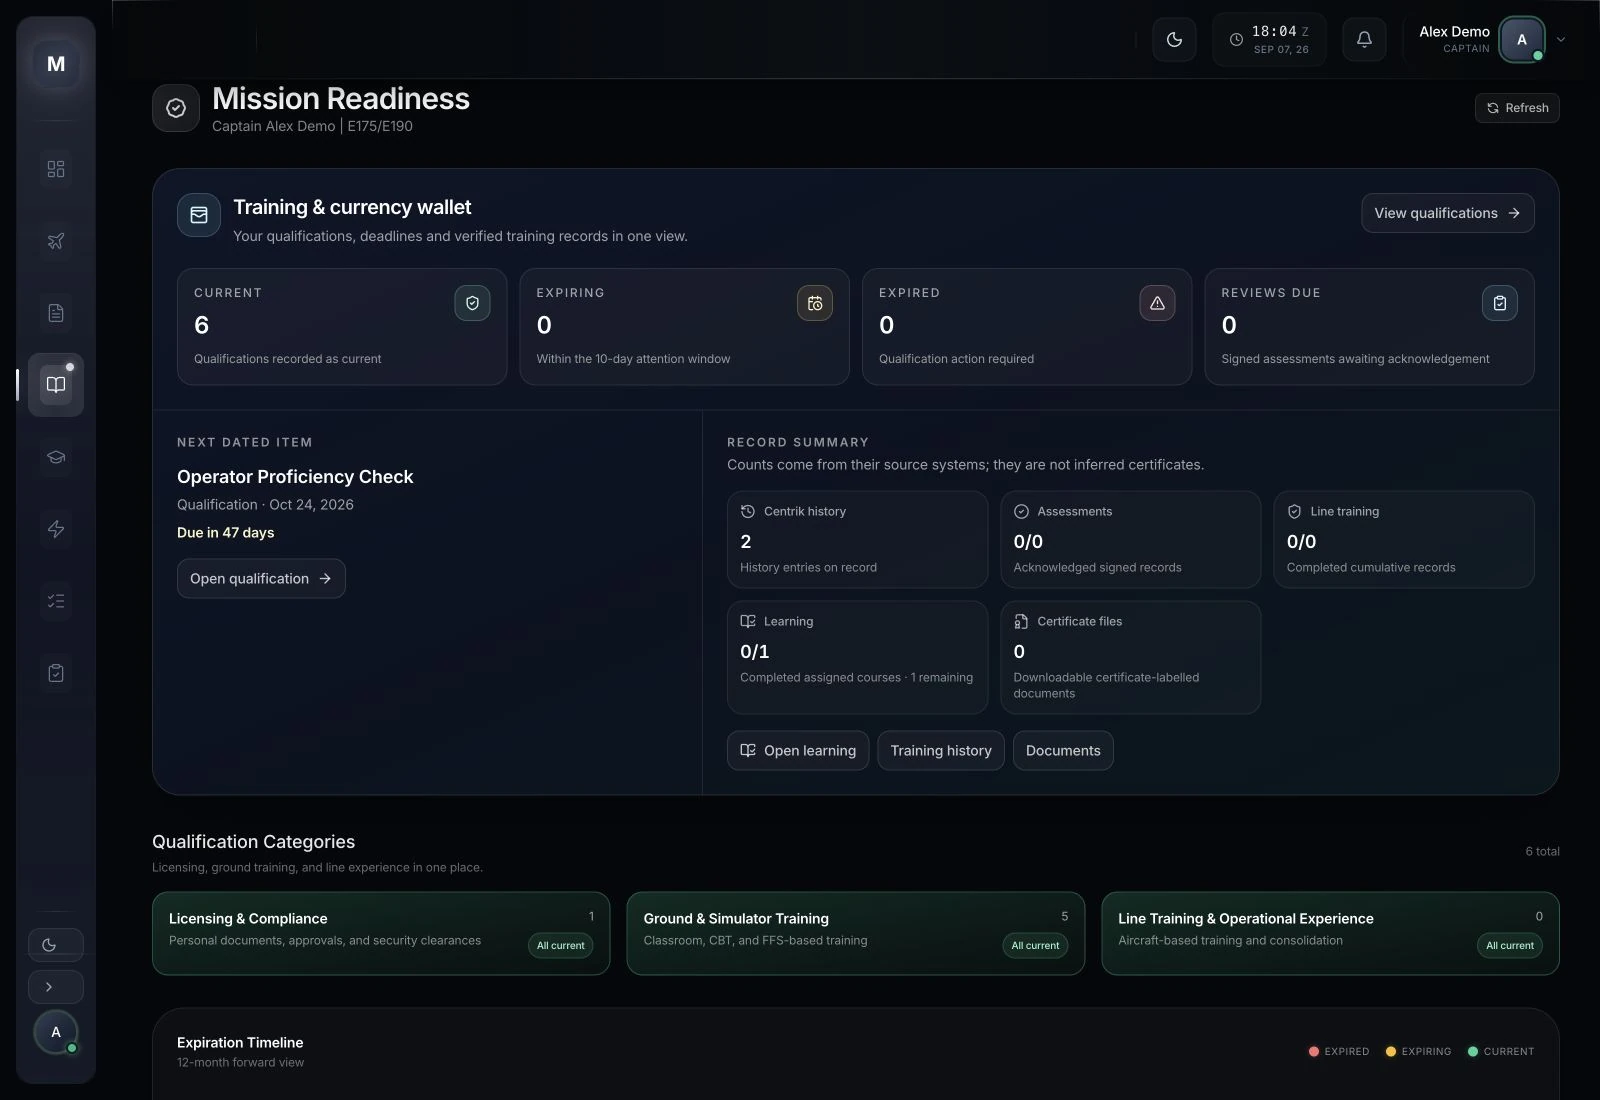Click Operator Proficiency Check title

(295, 477)
